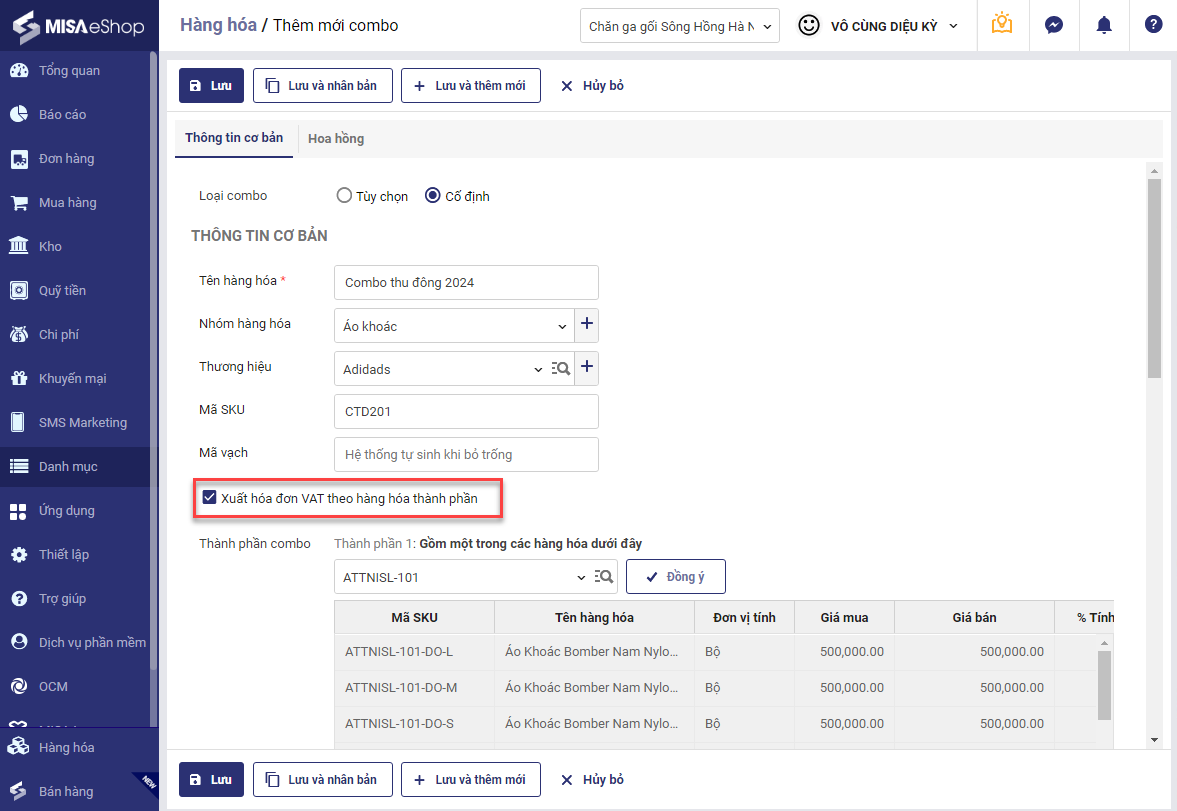
Task: Open the store selector dropdown
Action: 679,26
